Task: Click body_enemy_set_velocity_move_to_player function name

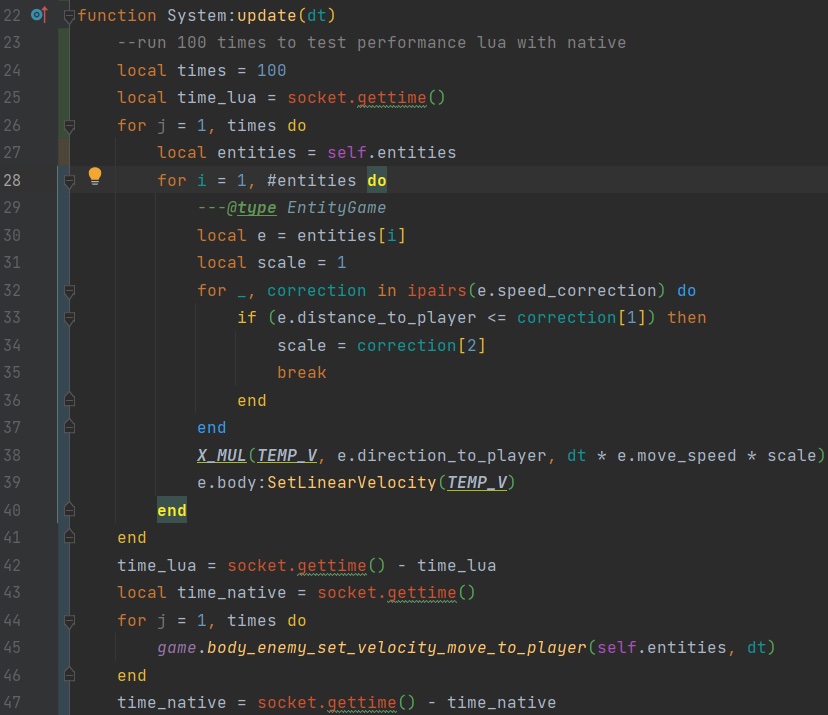Action: click(396, 648)
